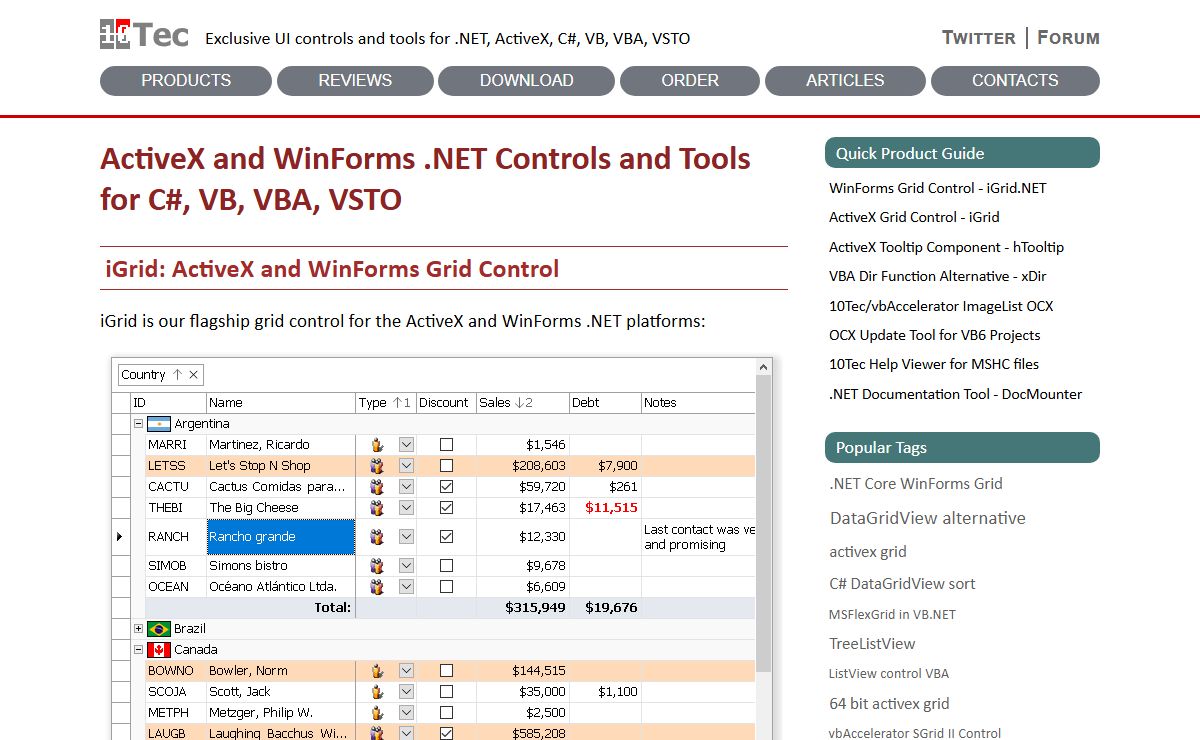
Task: Click the type icon in the MARRI row
Action: [377, 445]
